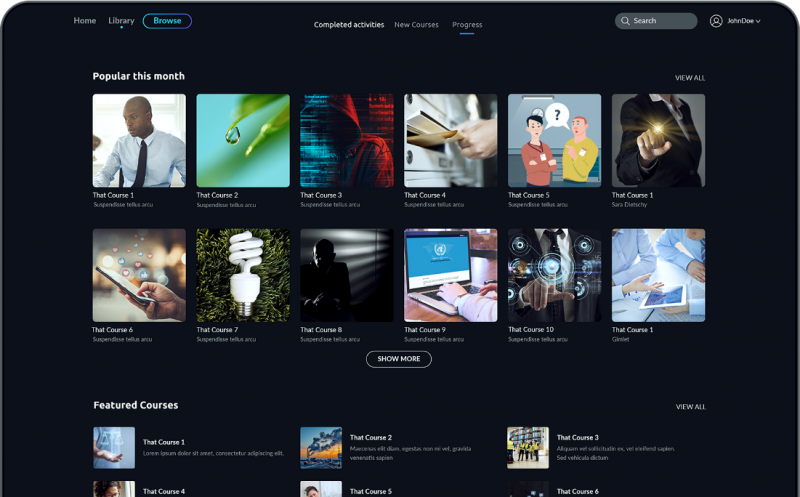800x497 pixels.
Task: Click the Sara Dietschy author text
Action: click(x=629, y=205)
